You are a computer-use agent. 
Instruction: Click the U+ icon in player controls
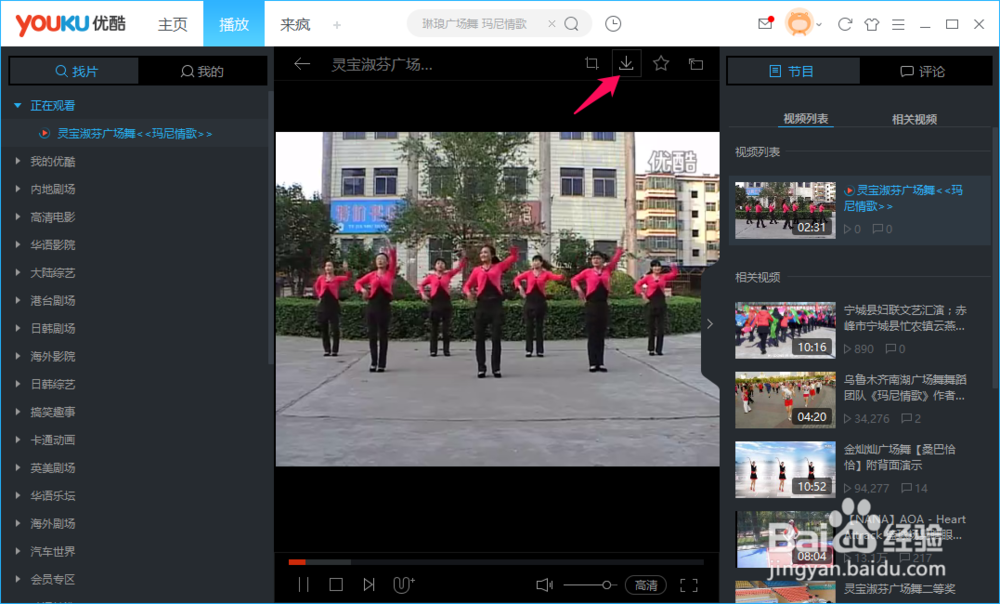(404, 585)
